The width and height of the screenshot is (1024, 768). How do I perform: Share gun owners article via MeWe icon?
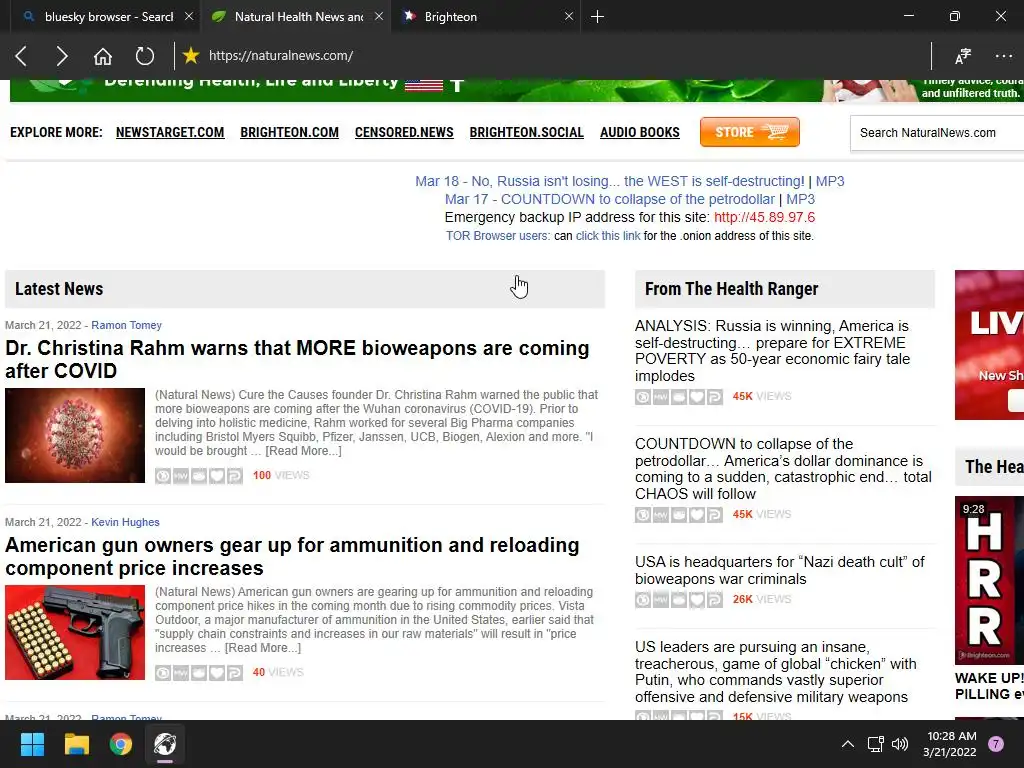tap(181, 673)
